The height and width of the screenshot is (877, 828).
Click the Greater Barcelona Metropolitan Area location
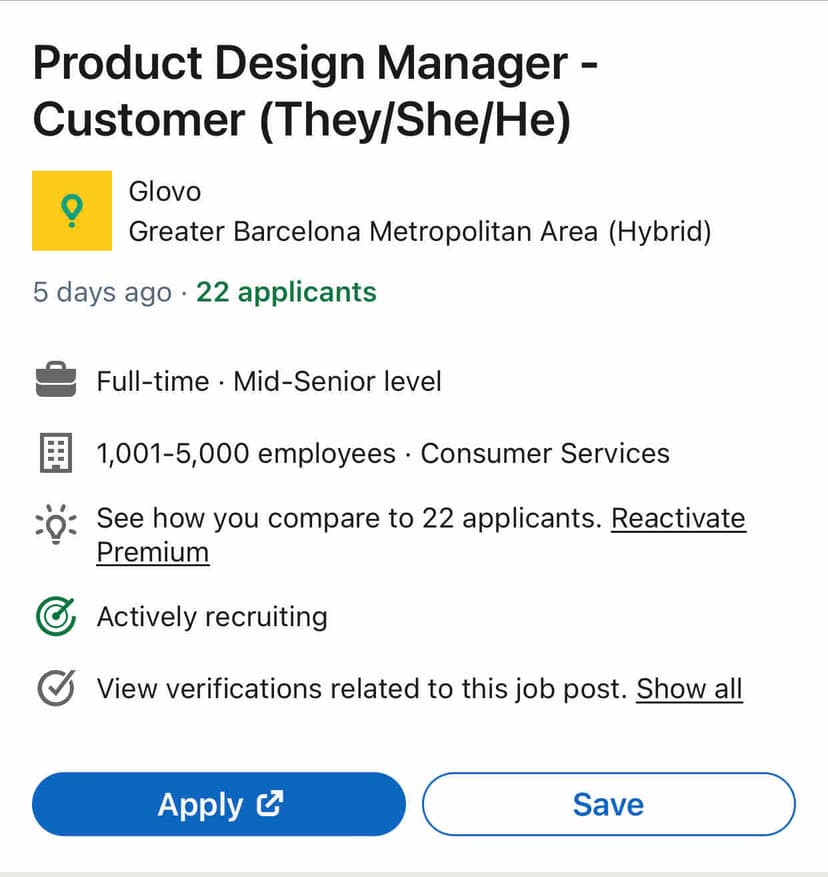pos(420,232)
